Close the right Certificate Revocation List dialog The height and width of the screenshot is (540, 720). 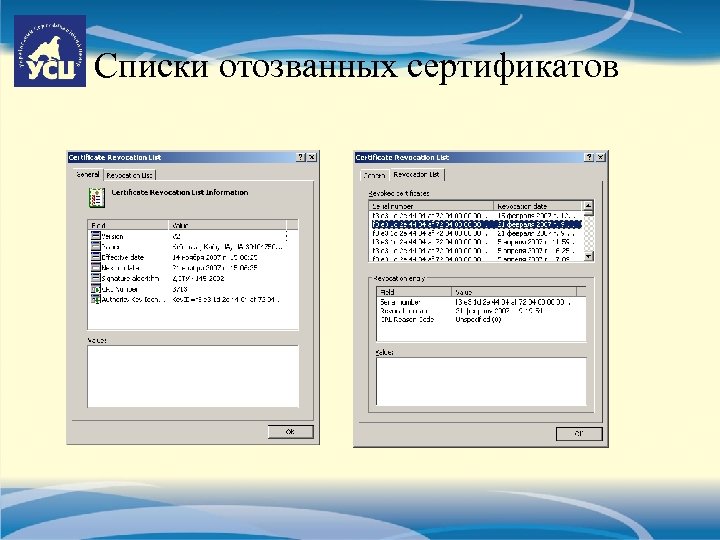[601, 158]
